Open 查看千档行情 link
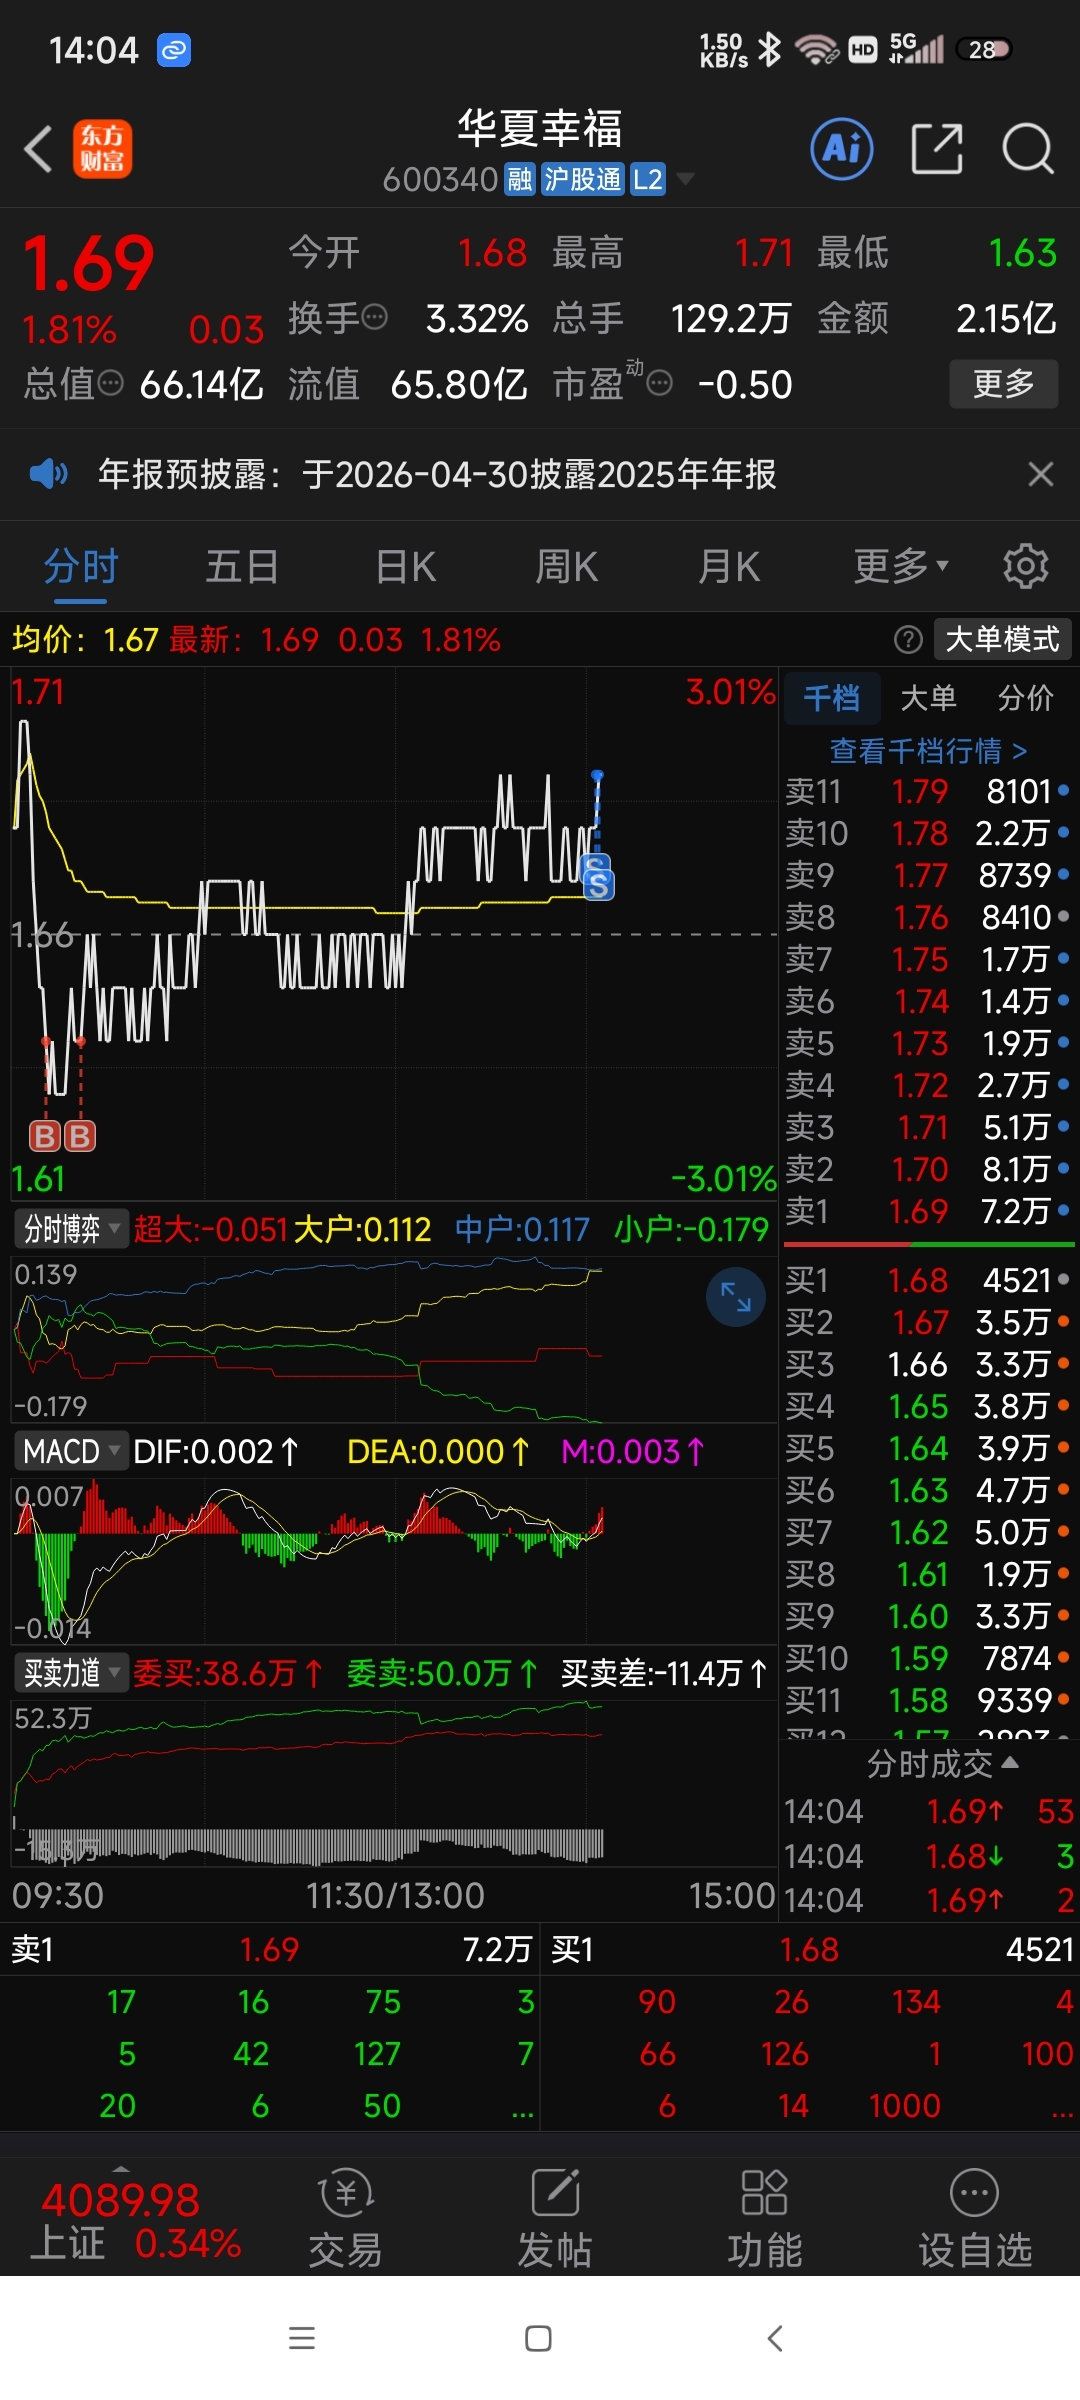 tap(928, 751)
